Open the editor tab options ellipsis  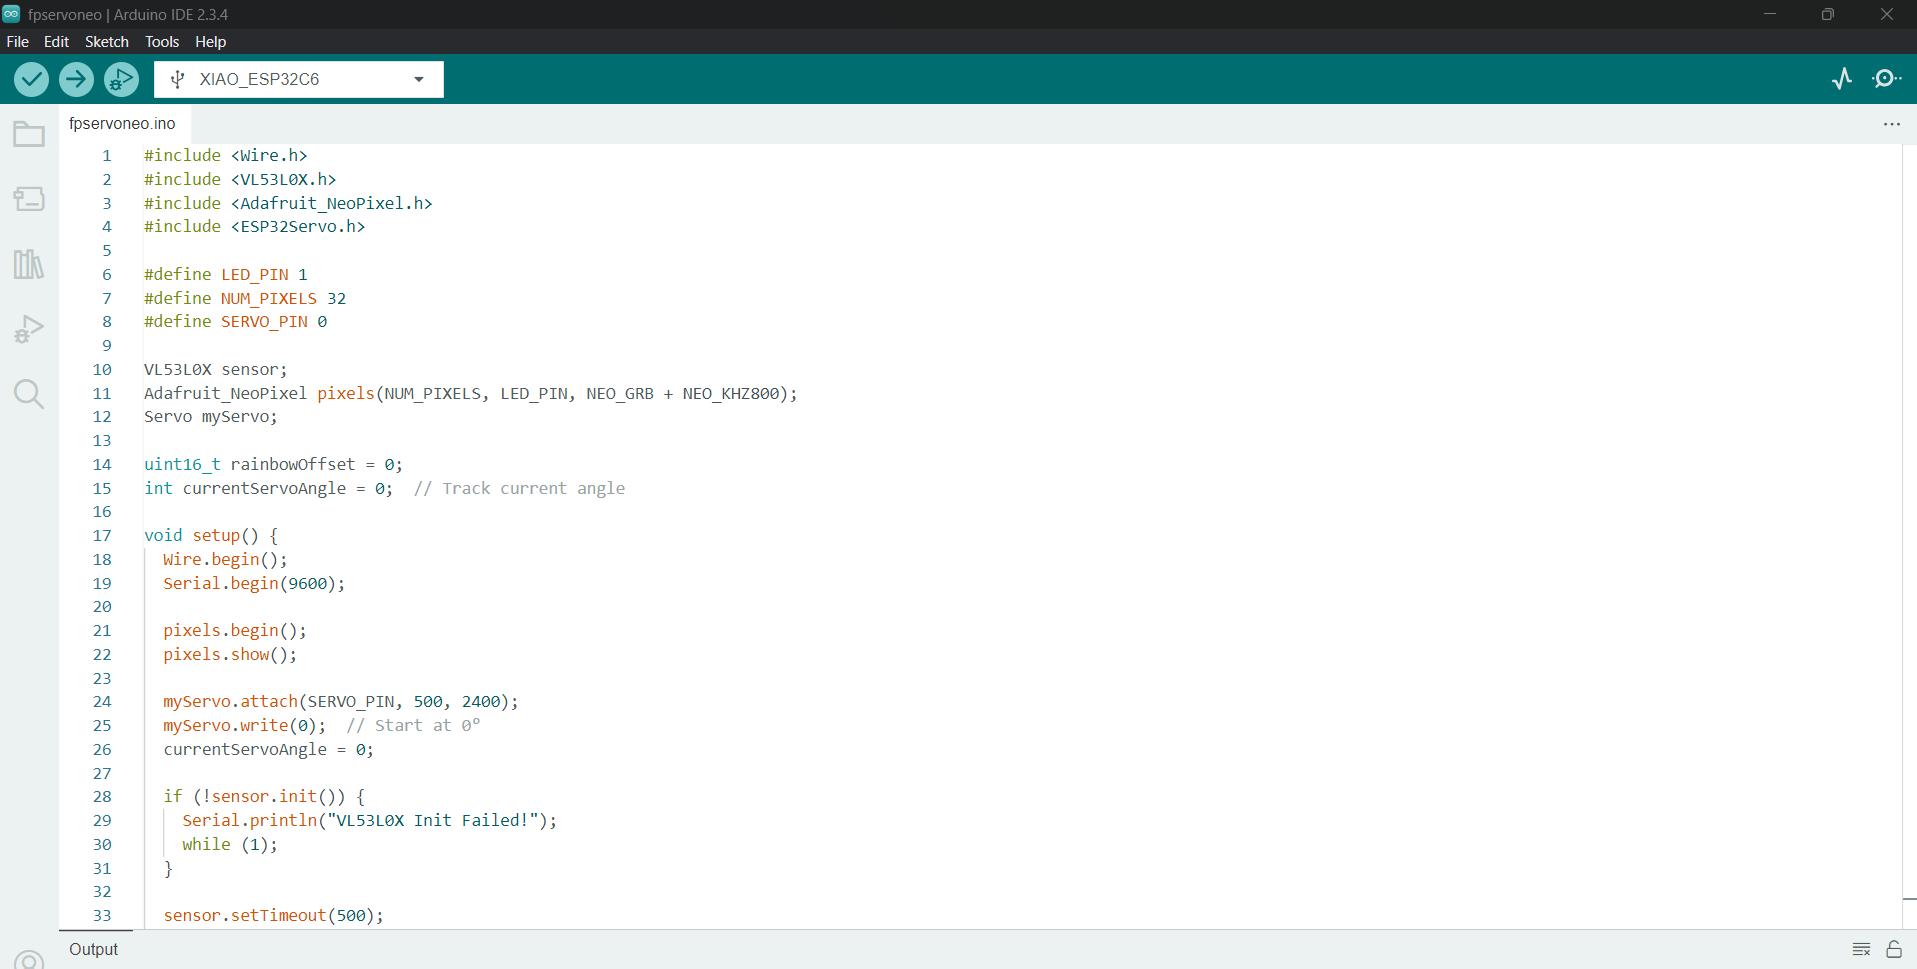(1892, 124)
